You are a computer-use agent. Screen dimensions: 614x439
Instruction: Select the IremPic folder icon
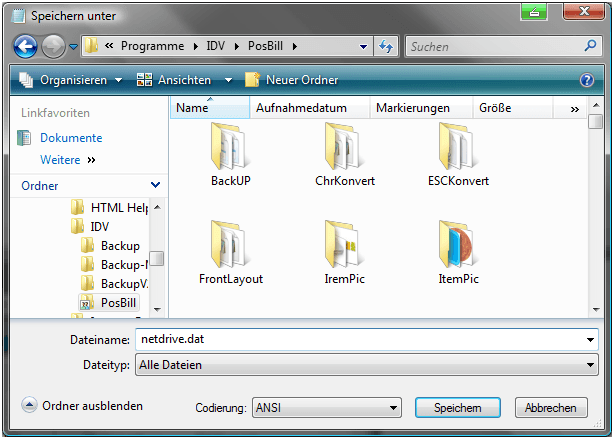tap(345, 253)
